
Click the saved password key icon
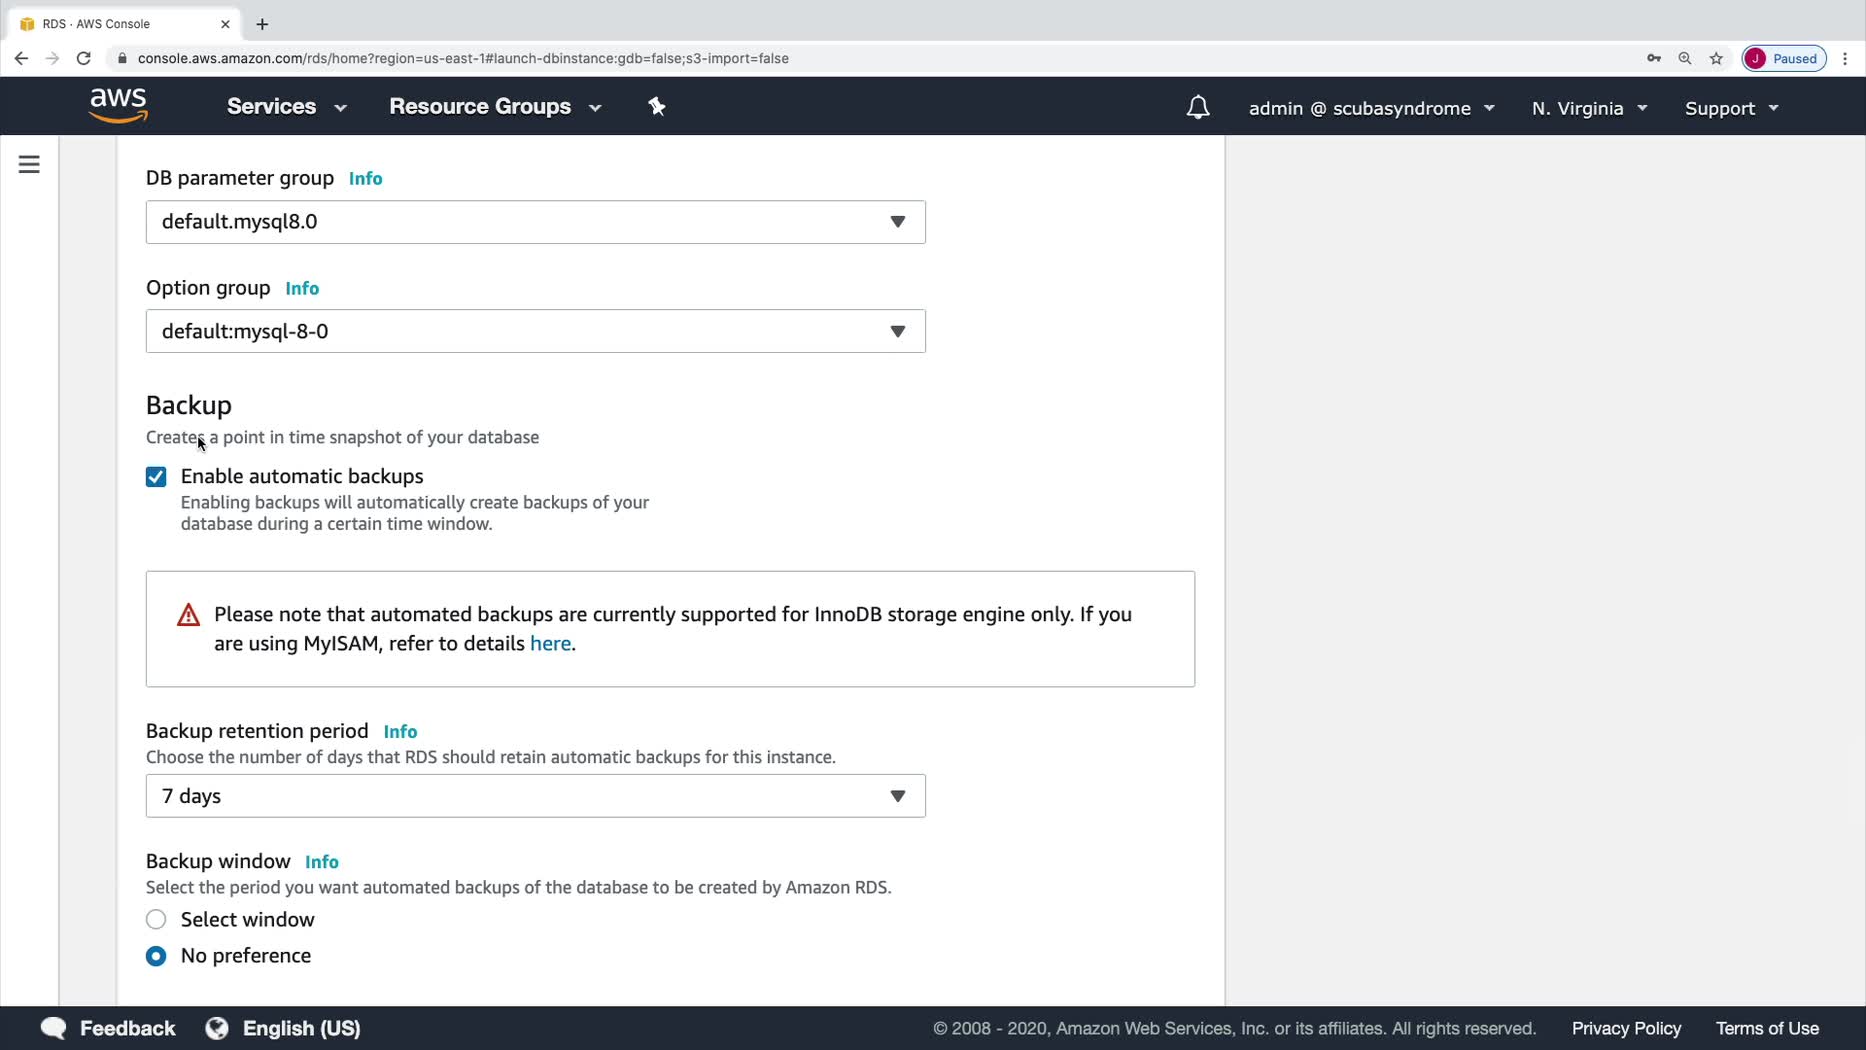(1654, 58)
